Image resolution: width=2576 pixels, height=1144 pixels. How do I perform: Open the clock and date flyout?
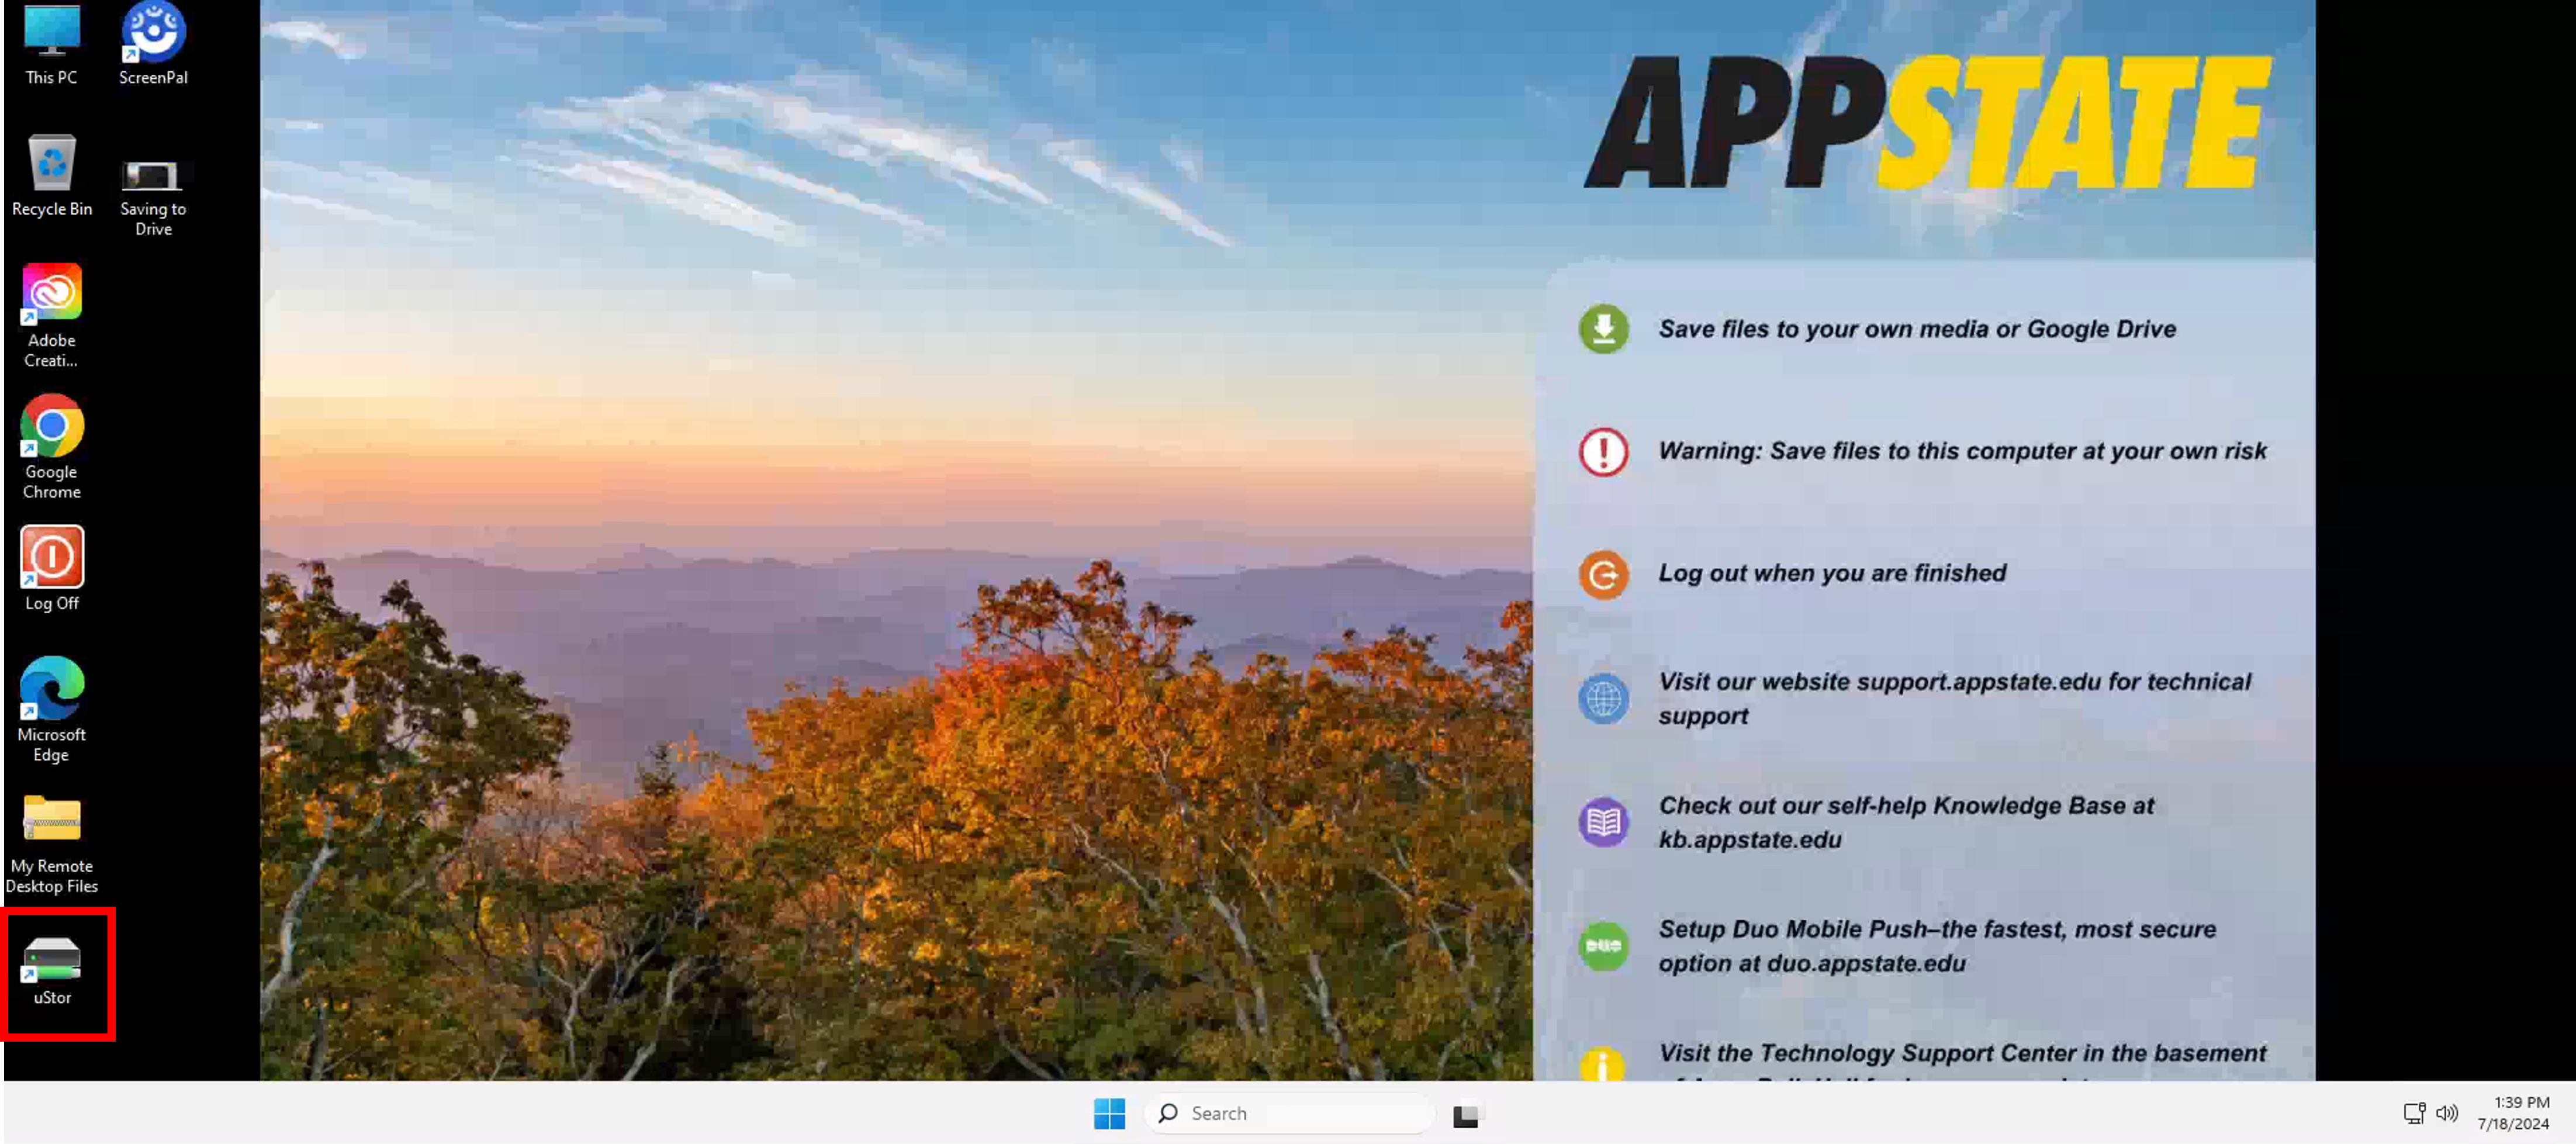click(x=2512, y=1113)
